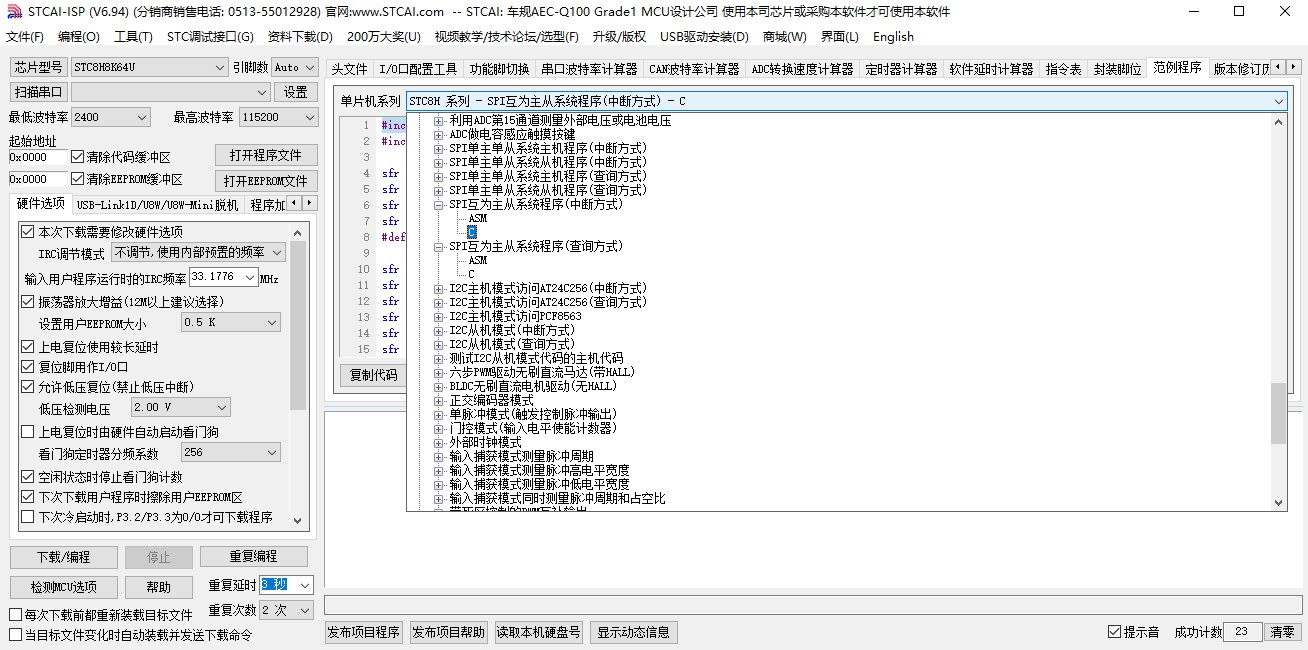1308x650 pixels.
Task: Toggle 复位脚用作I/O口 checkbox
Action: (x=28, y=367)
